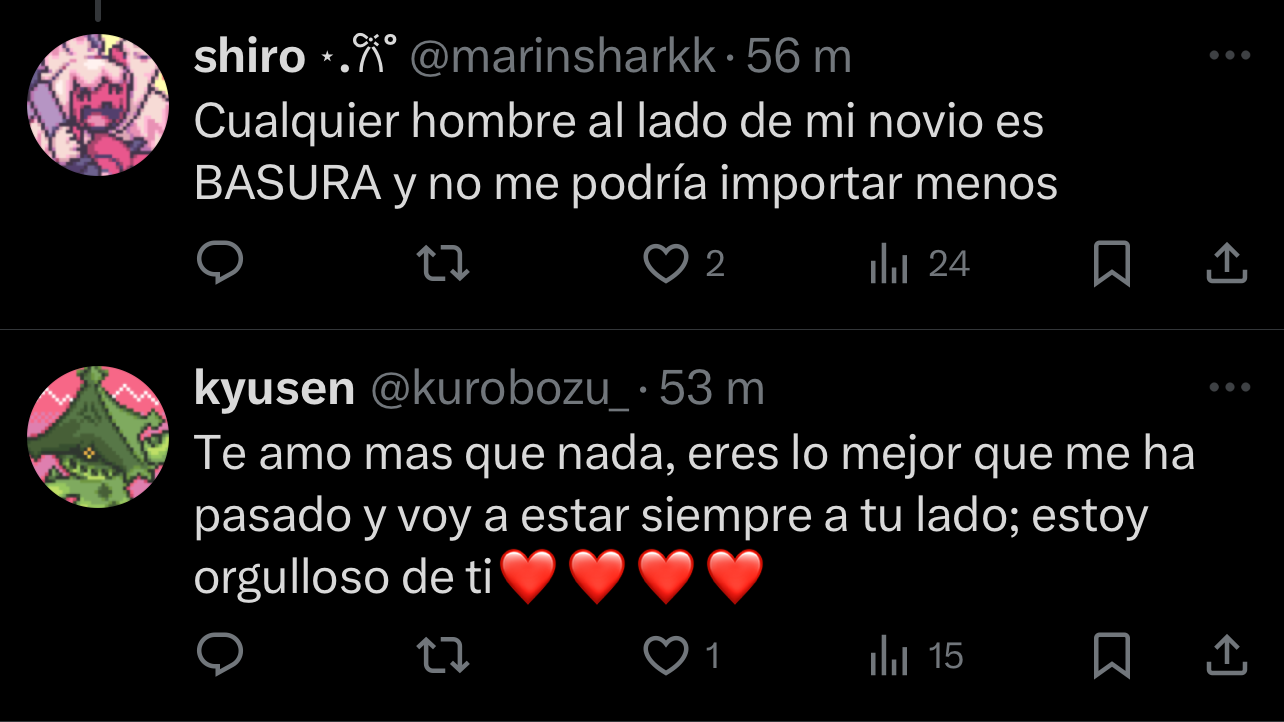Retweet shiro's post about BASURA
Image resolution: width=1284 pixels, height=722 pixels.
pyautogui.click(x=443, y=264)
